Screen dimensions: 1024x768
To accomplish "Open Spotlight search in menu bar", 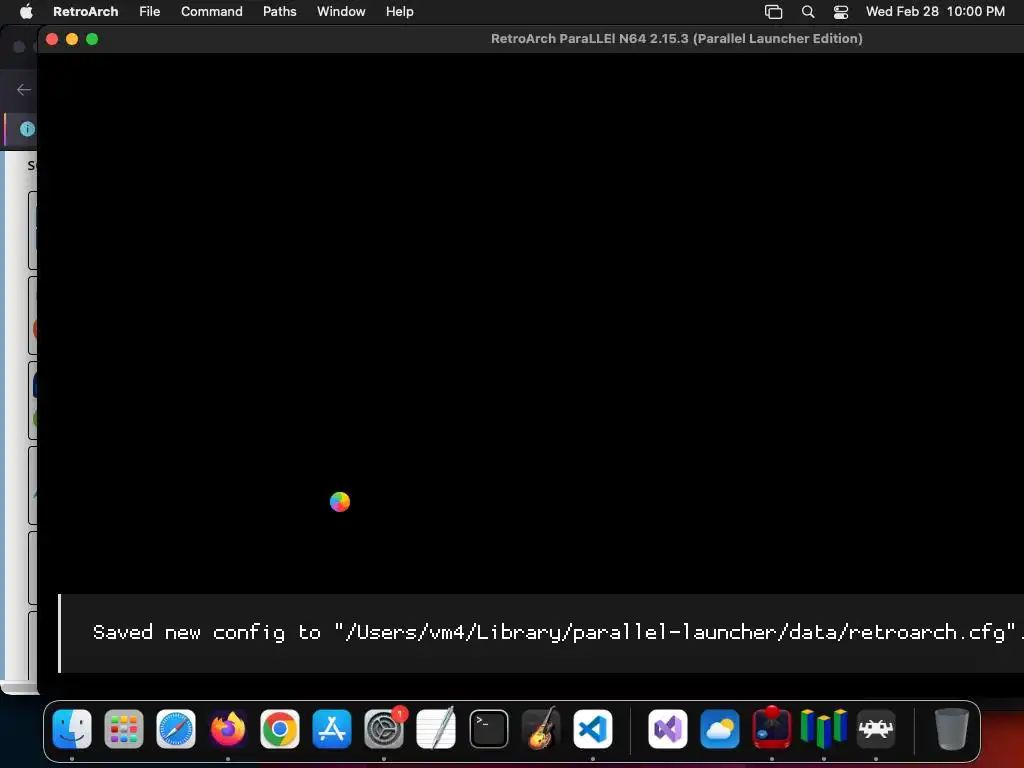I will click(808, 11).
